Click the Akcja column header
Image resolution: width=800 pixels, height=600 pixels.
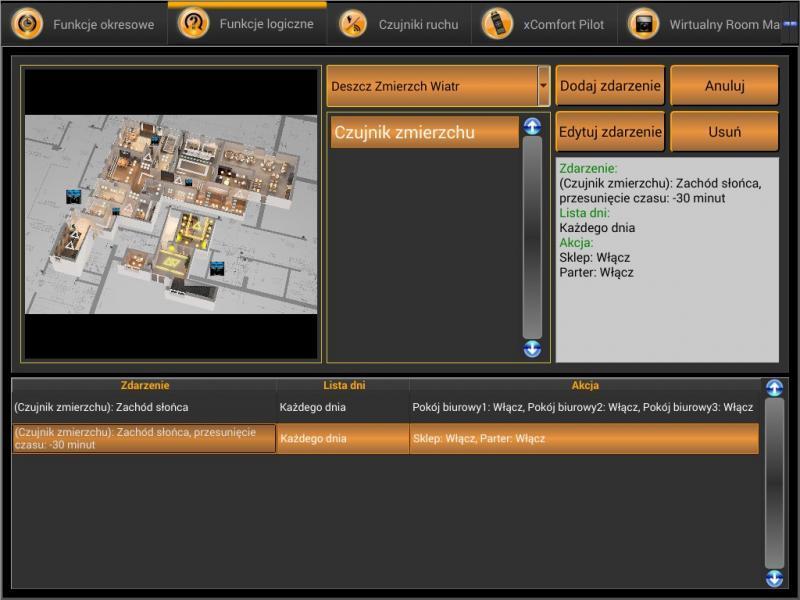tap(585, 385)
